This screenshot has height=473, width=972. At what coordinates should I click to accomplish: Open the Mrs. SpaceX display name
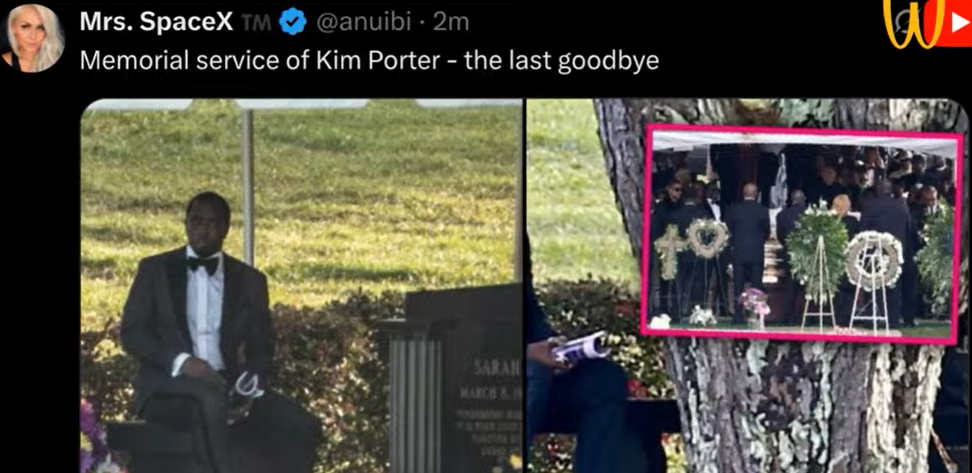pyautogui.click(x=156, y=23)
